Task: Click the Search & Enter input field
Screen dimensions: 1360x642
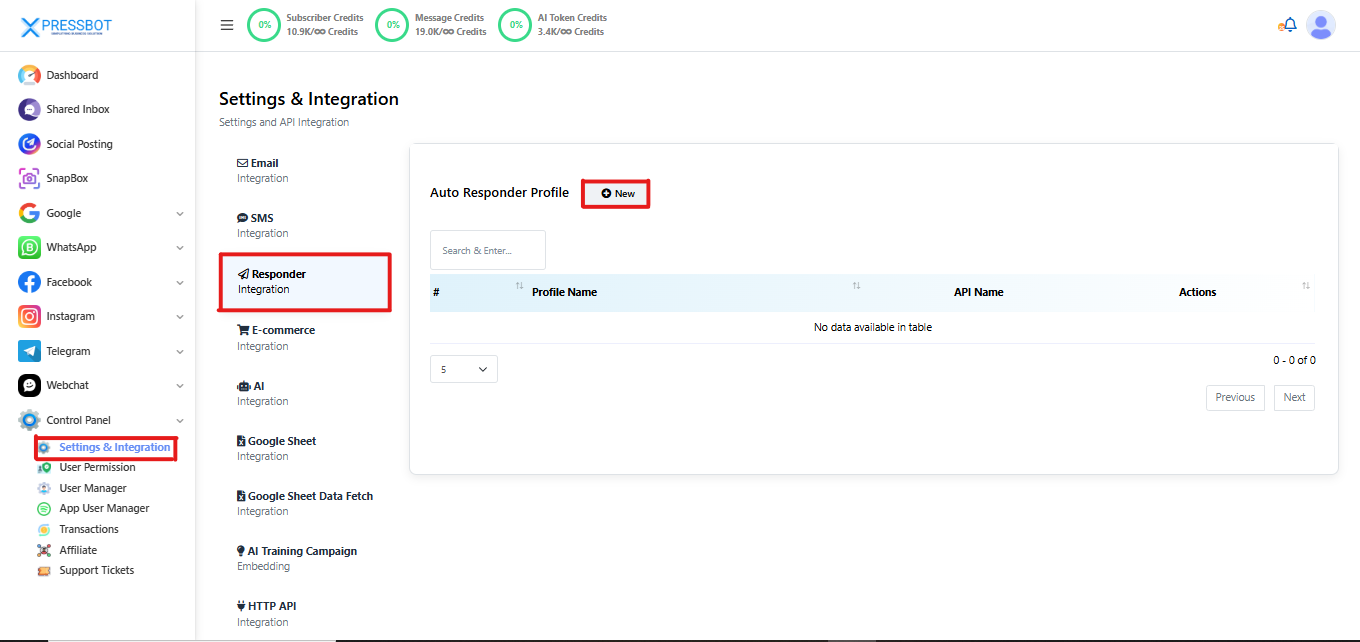Action: (487, 250)
